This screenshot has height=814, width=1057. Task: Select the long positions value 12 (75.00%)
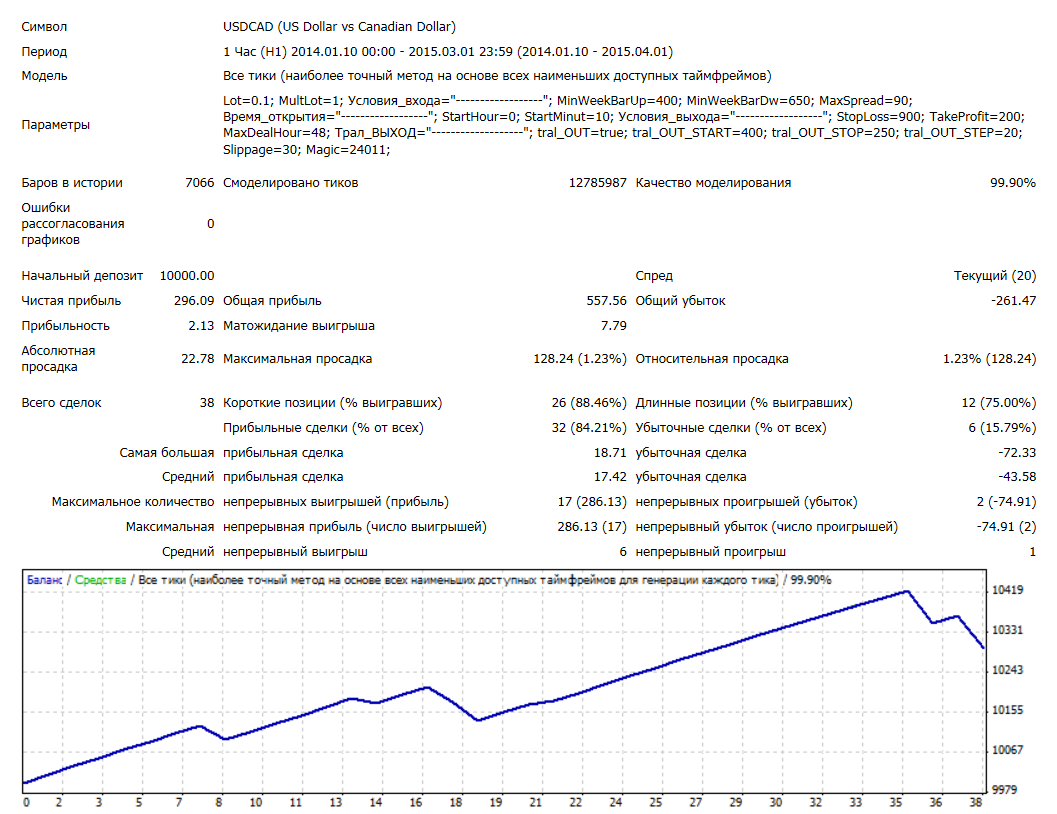[x=998, y=402]
